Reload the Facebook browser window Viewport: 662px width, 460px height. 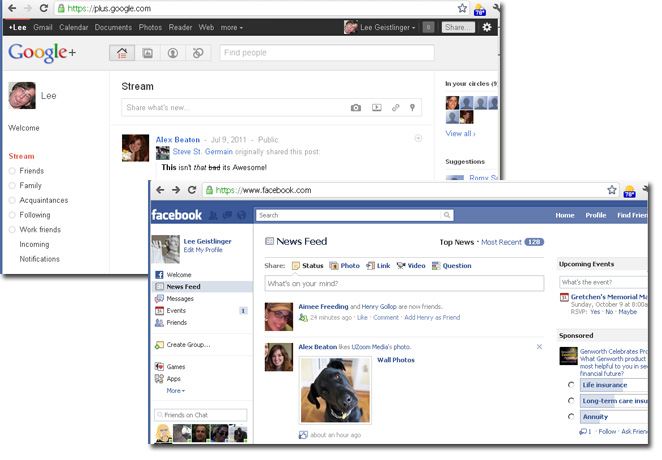tap(192, 190)
